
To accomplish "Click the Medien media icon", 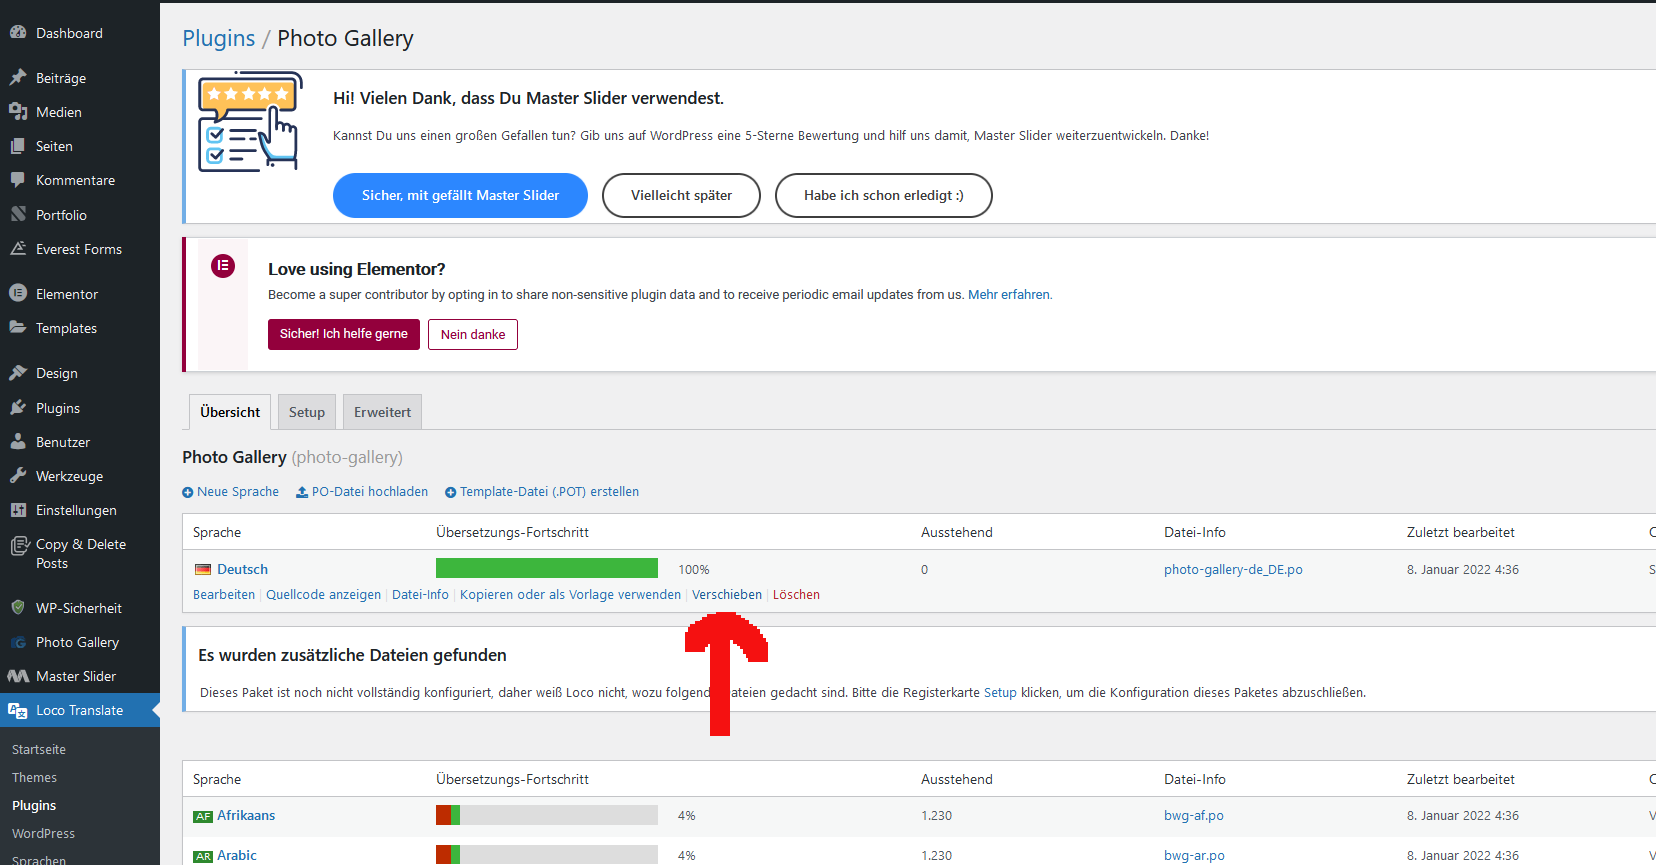I will tap(18, 112).
